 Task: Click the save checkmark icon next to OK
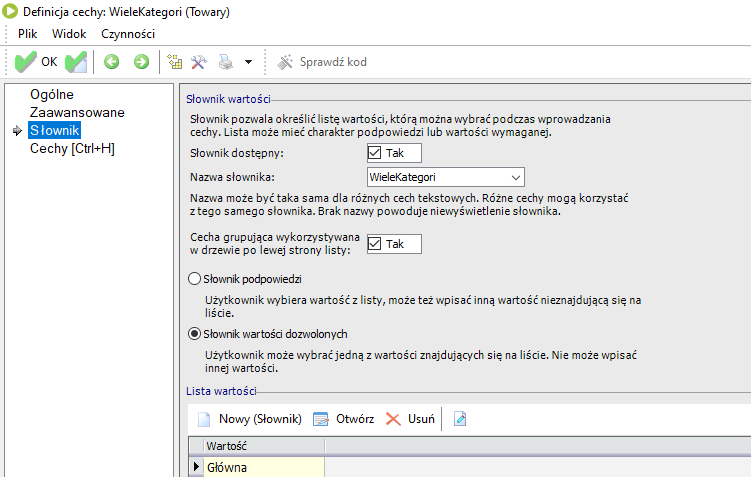(76, 62)
